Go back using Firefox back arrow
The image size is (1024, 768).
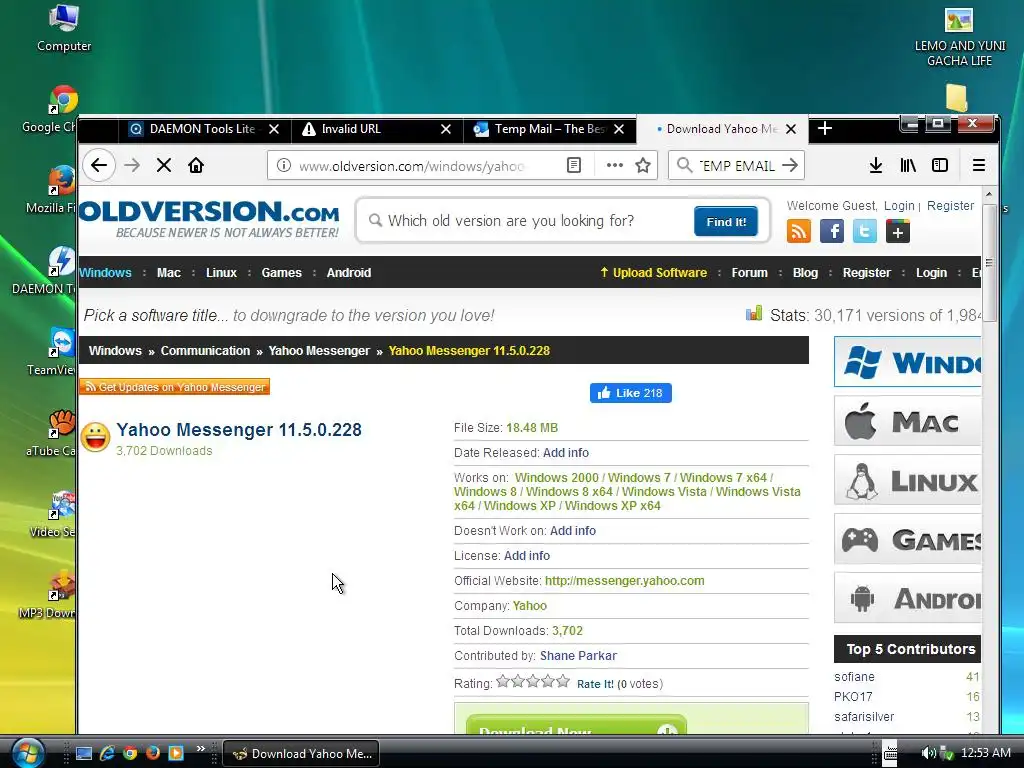point(99,165)
